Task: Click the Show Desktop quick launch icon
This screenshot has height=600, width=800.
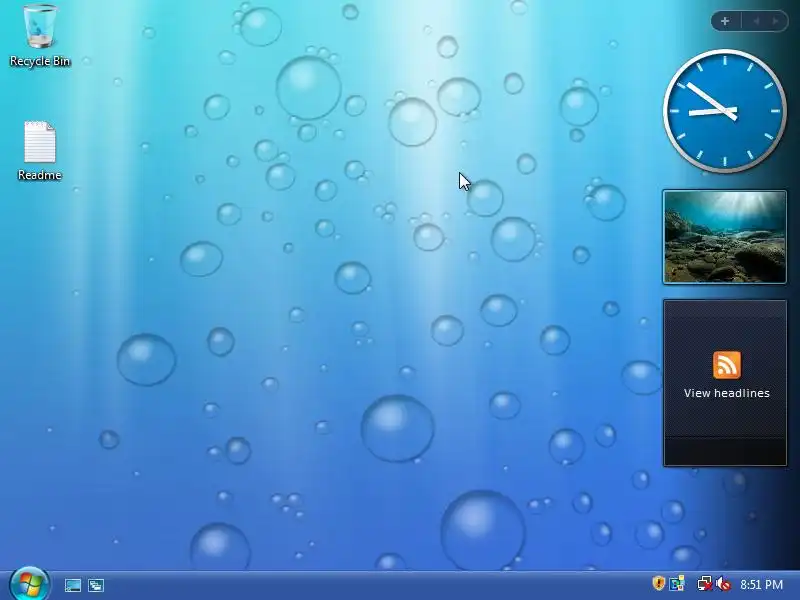Action: pos(72,585)
